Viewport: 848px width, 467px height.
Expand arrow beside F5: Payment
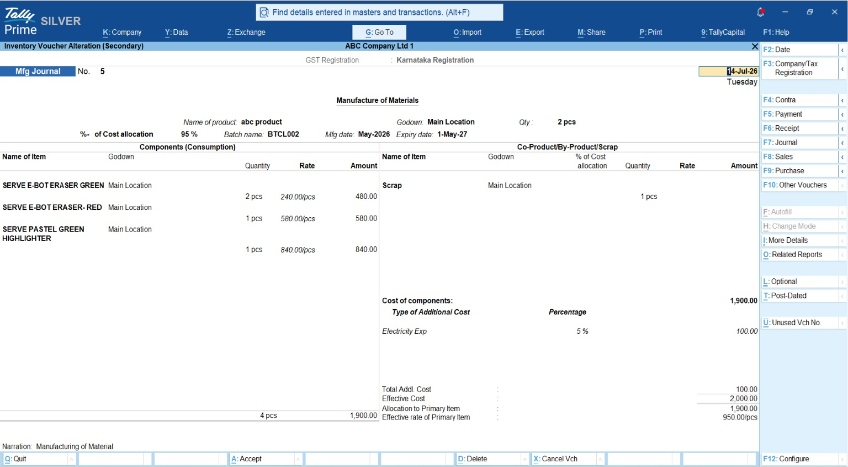click(843, 114)
